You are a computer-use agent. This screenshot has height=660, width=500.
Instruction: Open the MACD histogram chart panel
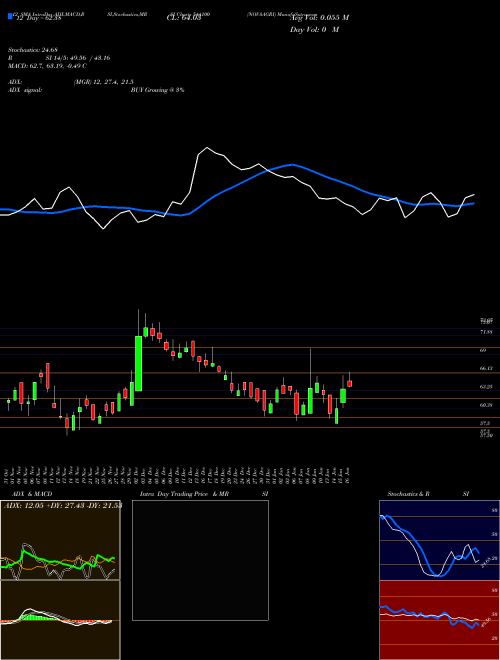click(60, 620)
